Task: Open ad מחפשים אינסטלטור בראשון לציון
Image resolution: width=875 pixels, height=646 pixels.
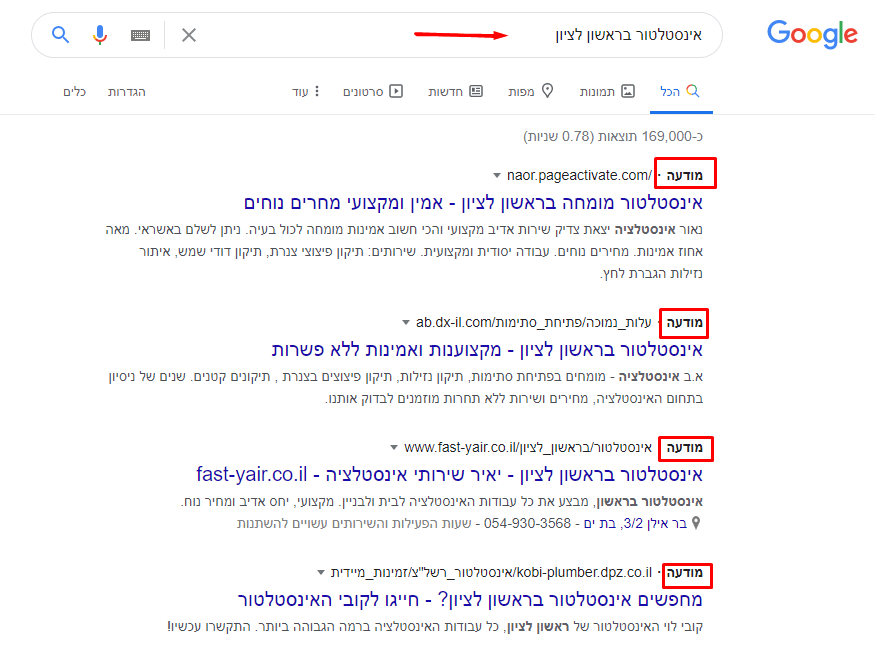Action: click(x=470, y=600)
